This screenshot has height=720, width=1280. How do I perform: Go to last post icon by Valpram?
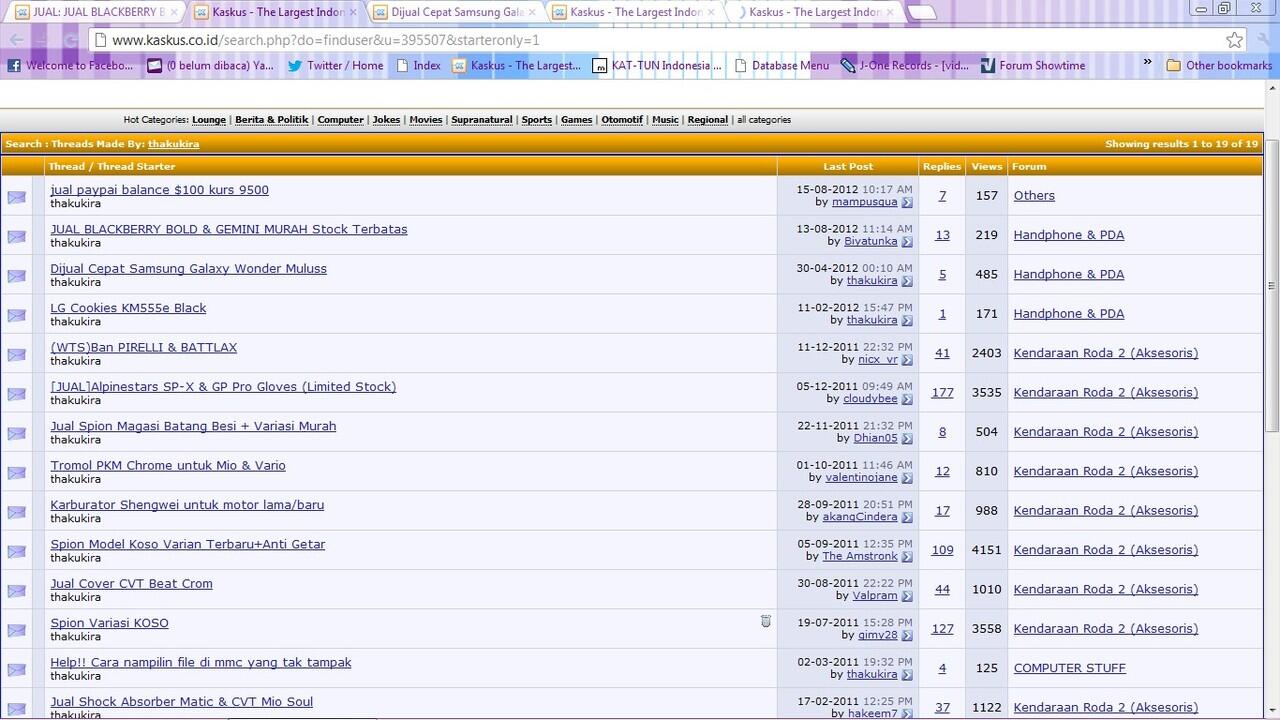coord(907,596)
